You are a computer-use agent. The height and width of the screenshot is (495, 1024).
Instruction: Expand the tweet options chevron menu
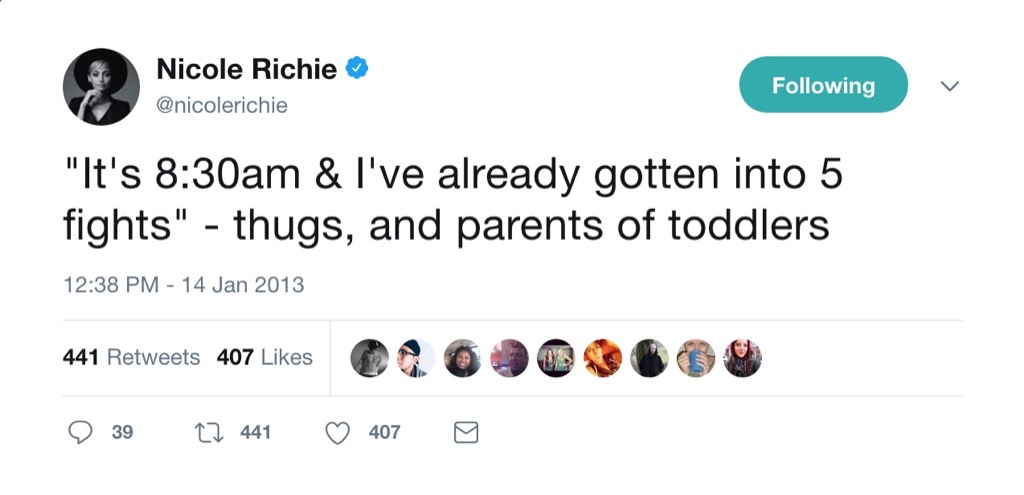click(x=949, y=87)
